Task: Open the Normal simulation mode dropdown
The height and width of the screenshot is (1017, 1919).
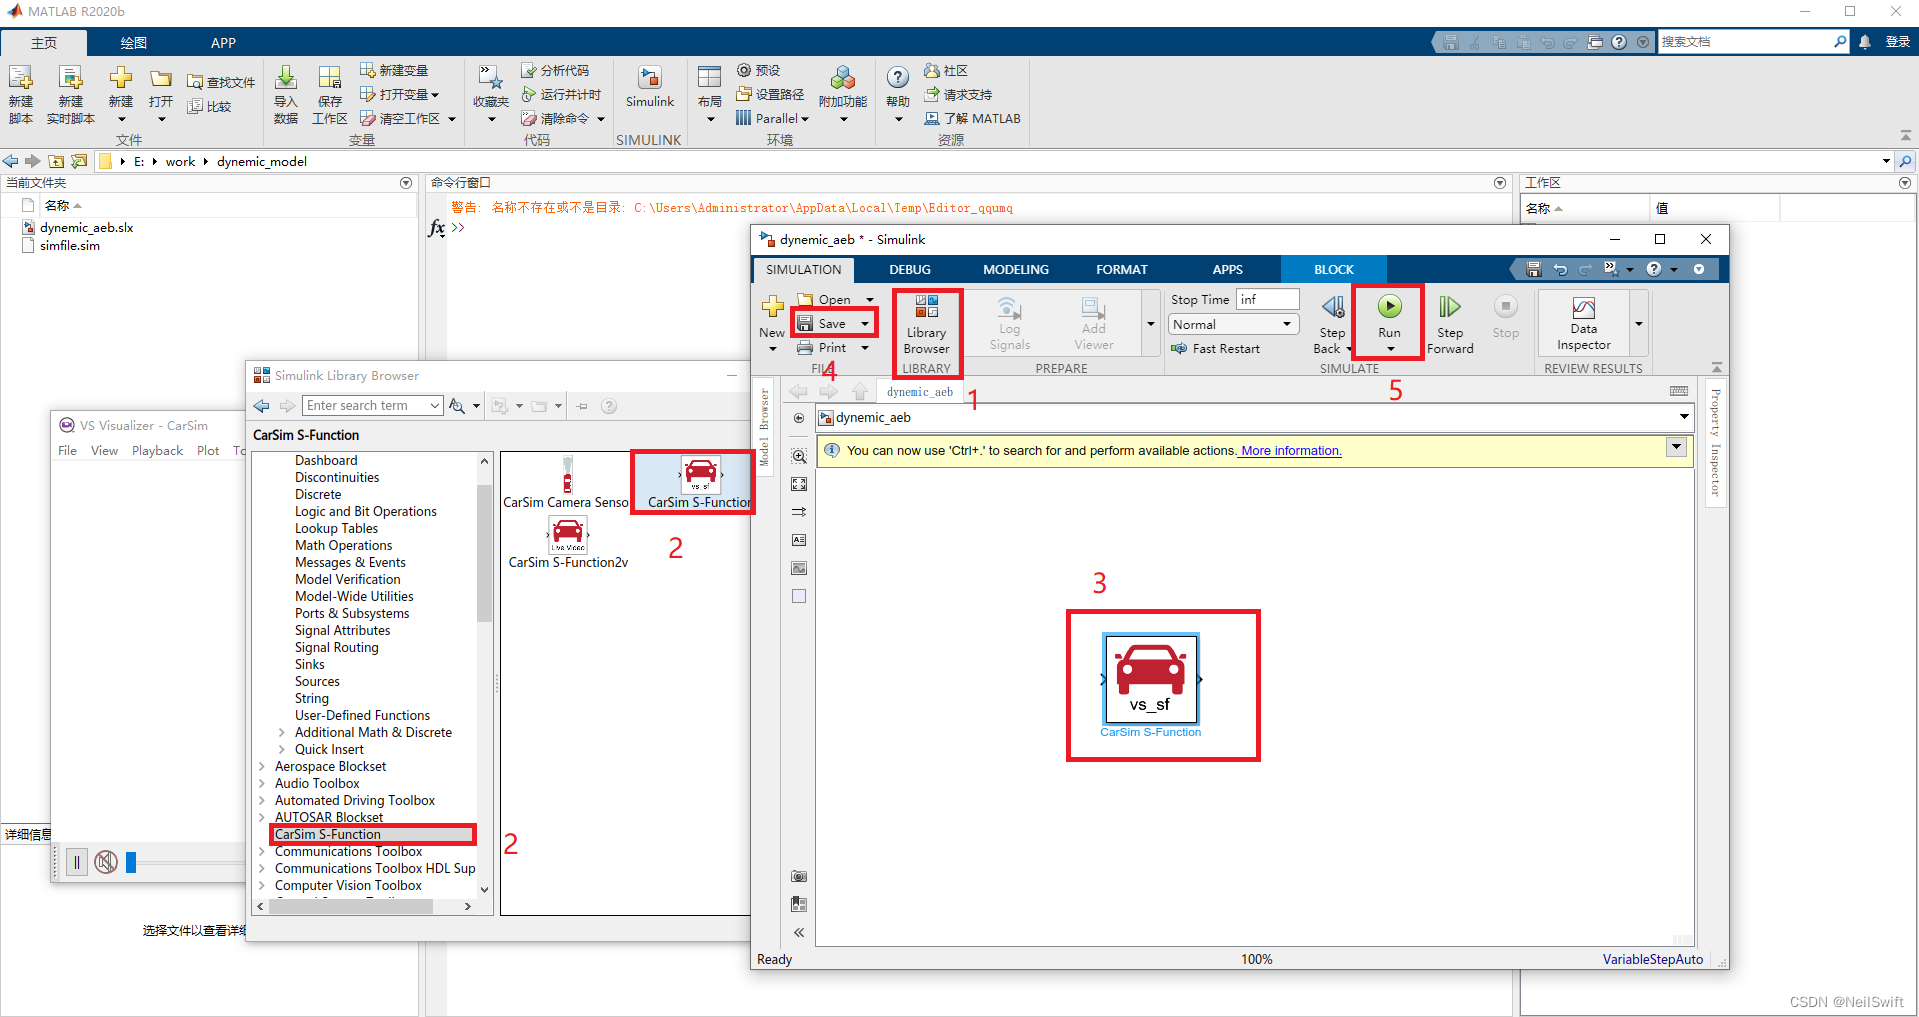Action: [1233, 324]
